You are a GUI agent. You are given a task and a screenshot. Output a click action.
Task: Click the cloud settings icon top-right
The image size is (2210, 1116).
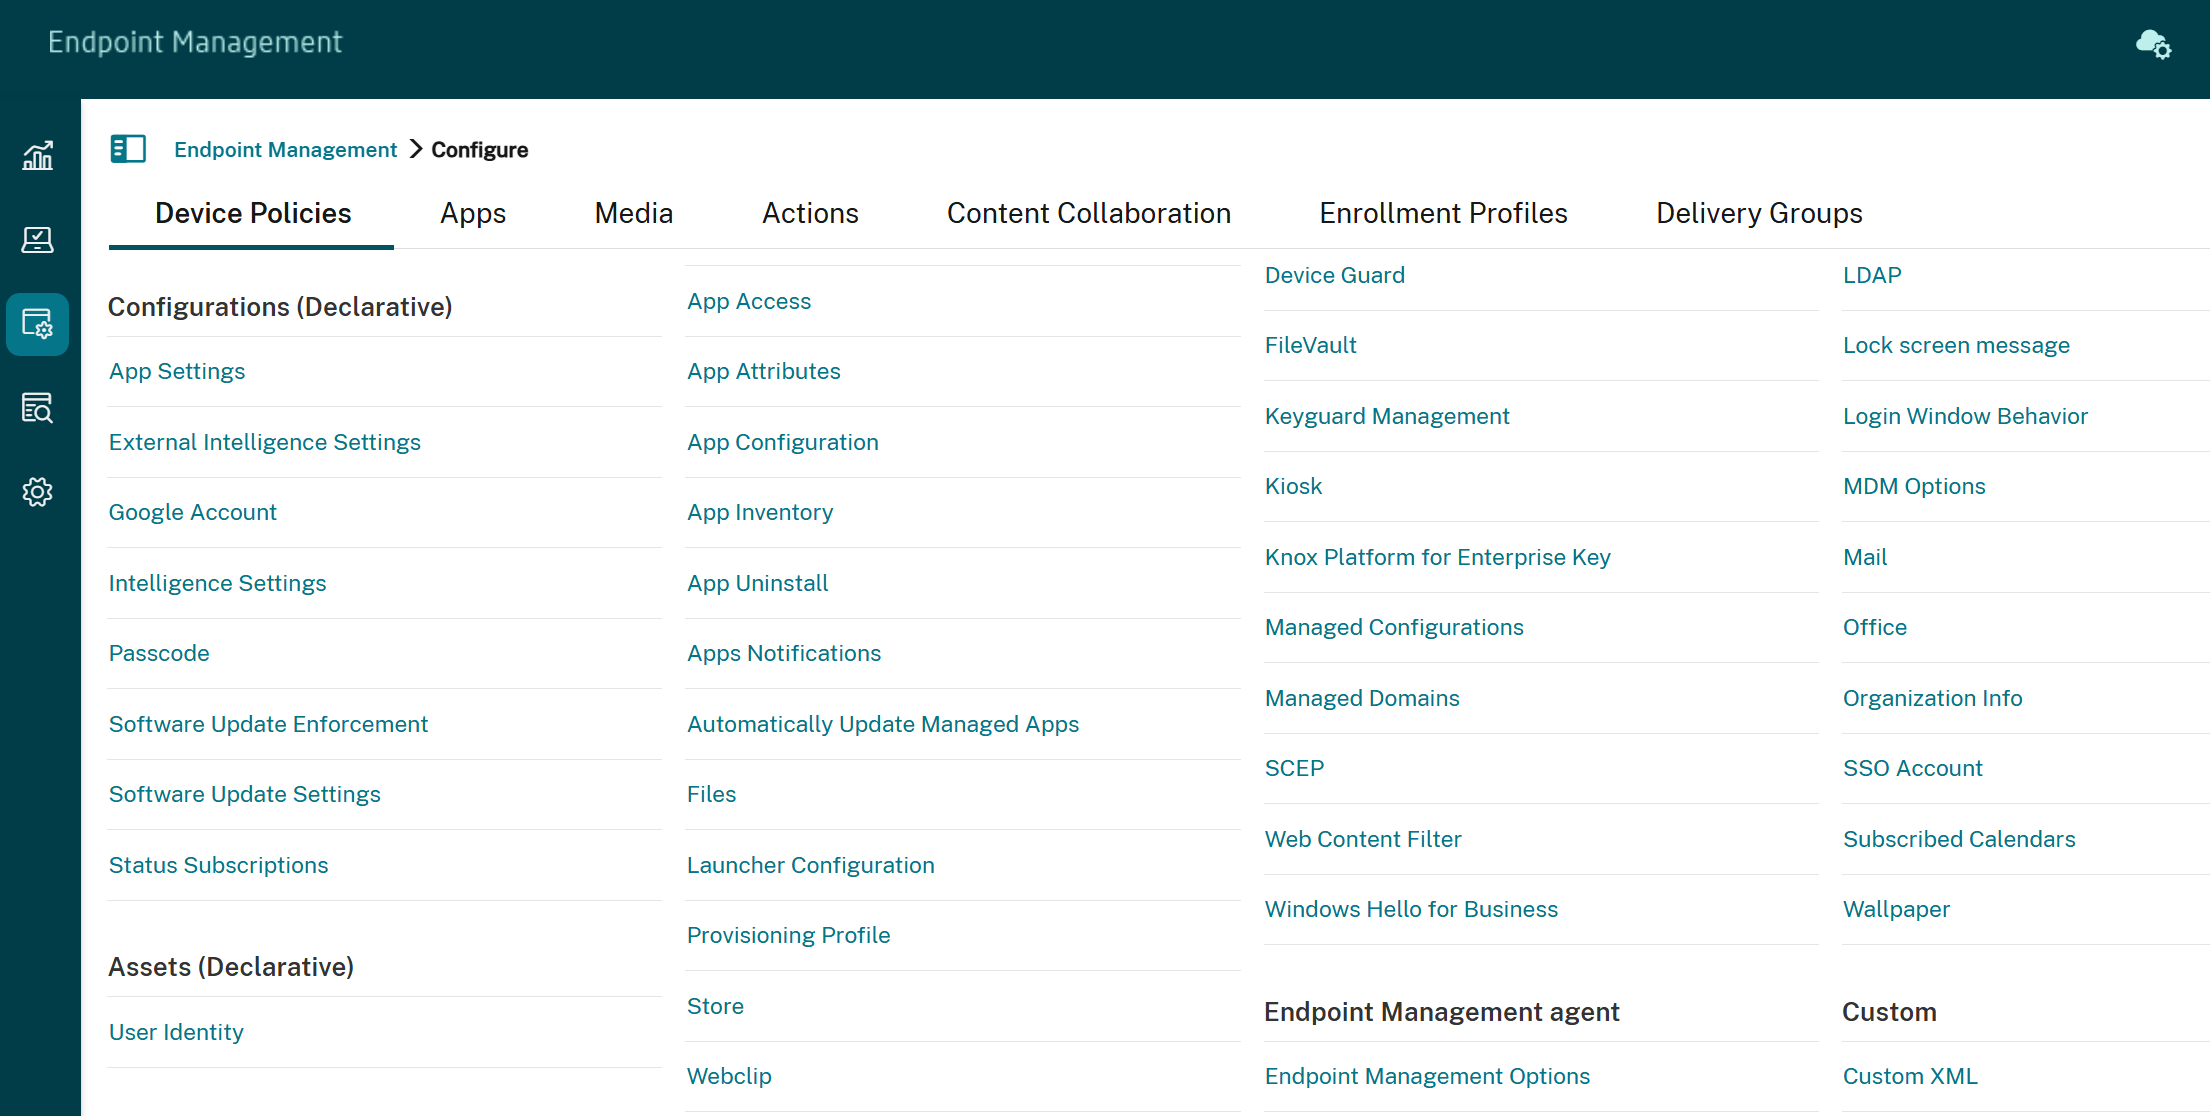tap(2153, 44)
